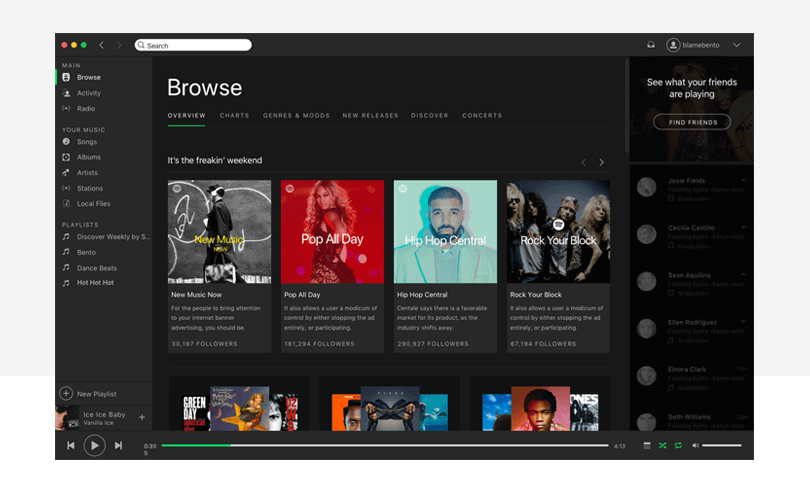The width and height of the screenshot is (810, 481).
Task: Open the New Music Now cover
Action: pyautogui.click(x=220, y=231)
